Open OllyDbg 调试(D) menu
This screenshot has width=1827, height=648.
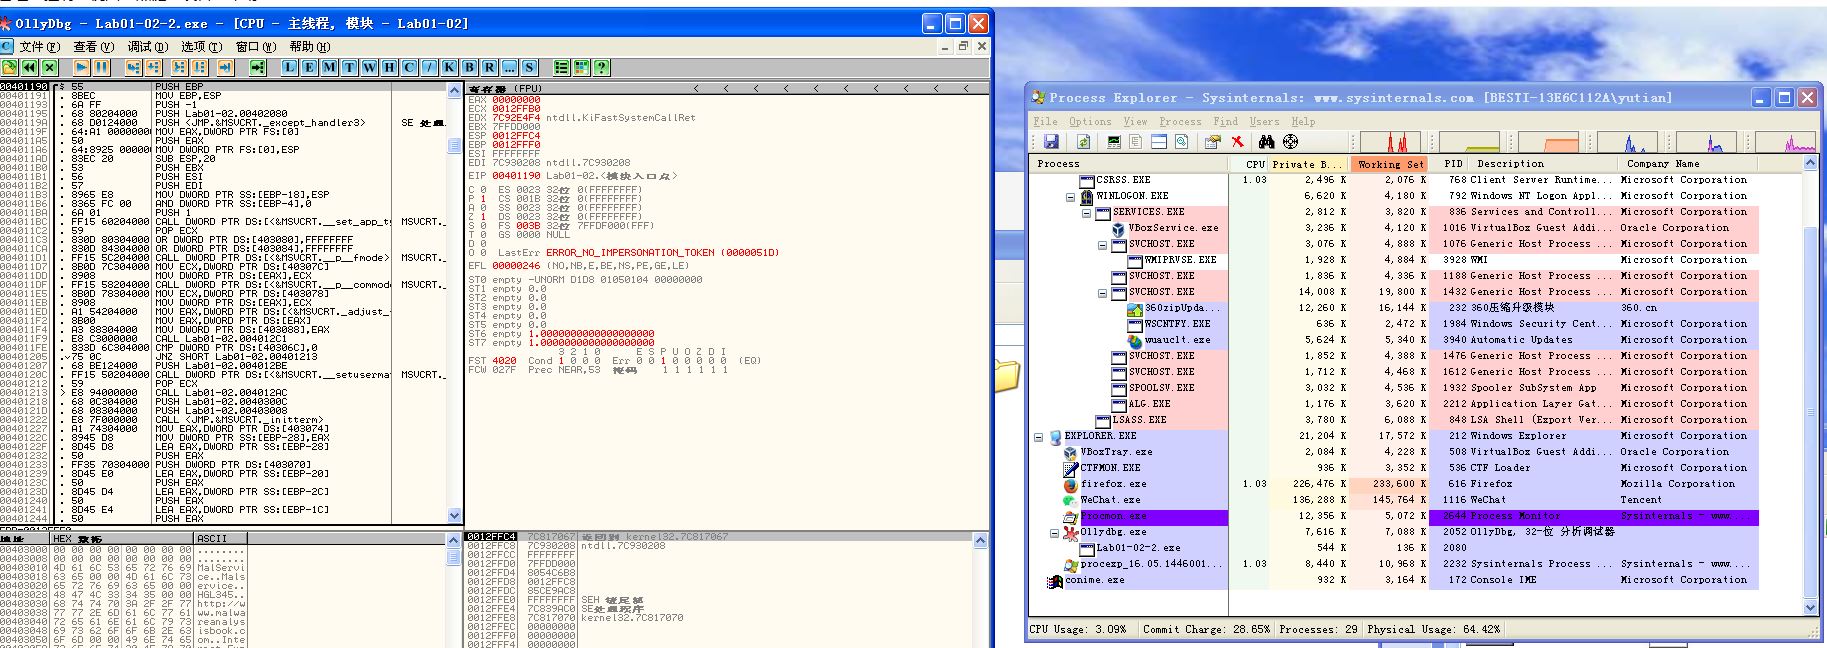click(x=147, y=46)
